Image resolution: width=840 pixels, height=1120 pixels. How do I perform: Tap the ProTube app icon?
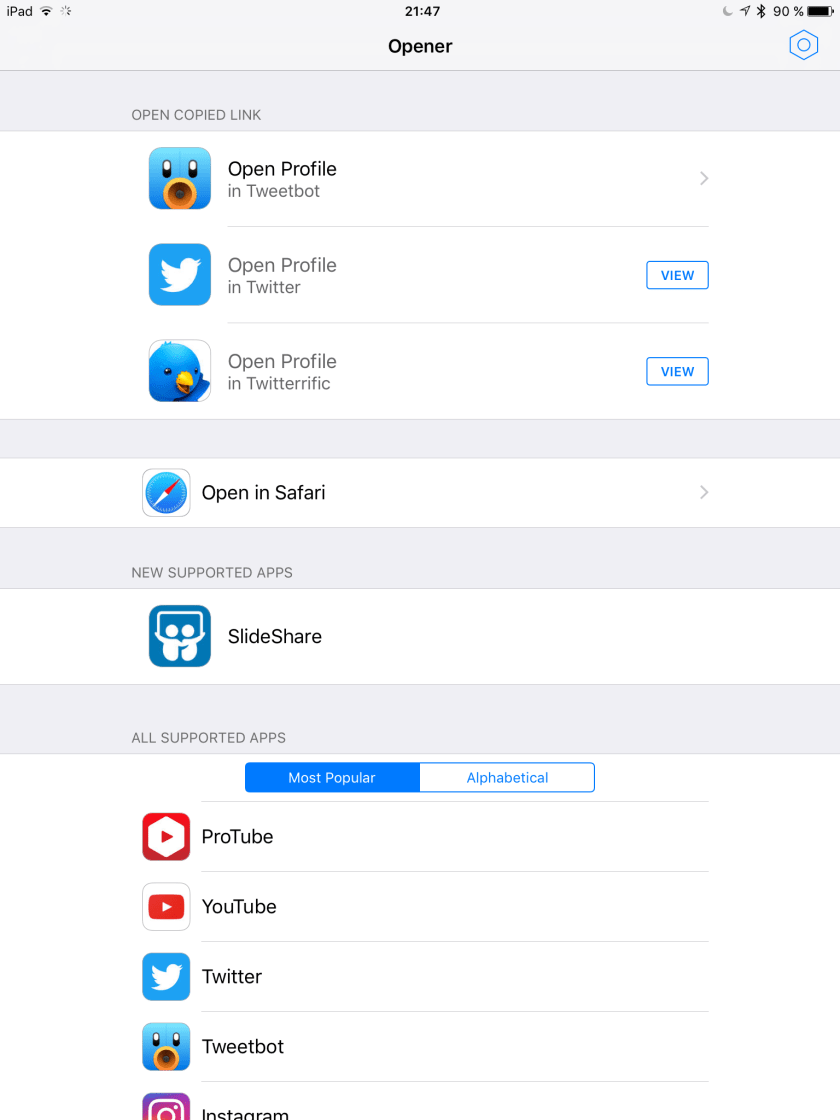166,837
